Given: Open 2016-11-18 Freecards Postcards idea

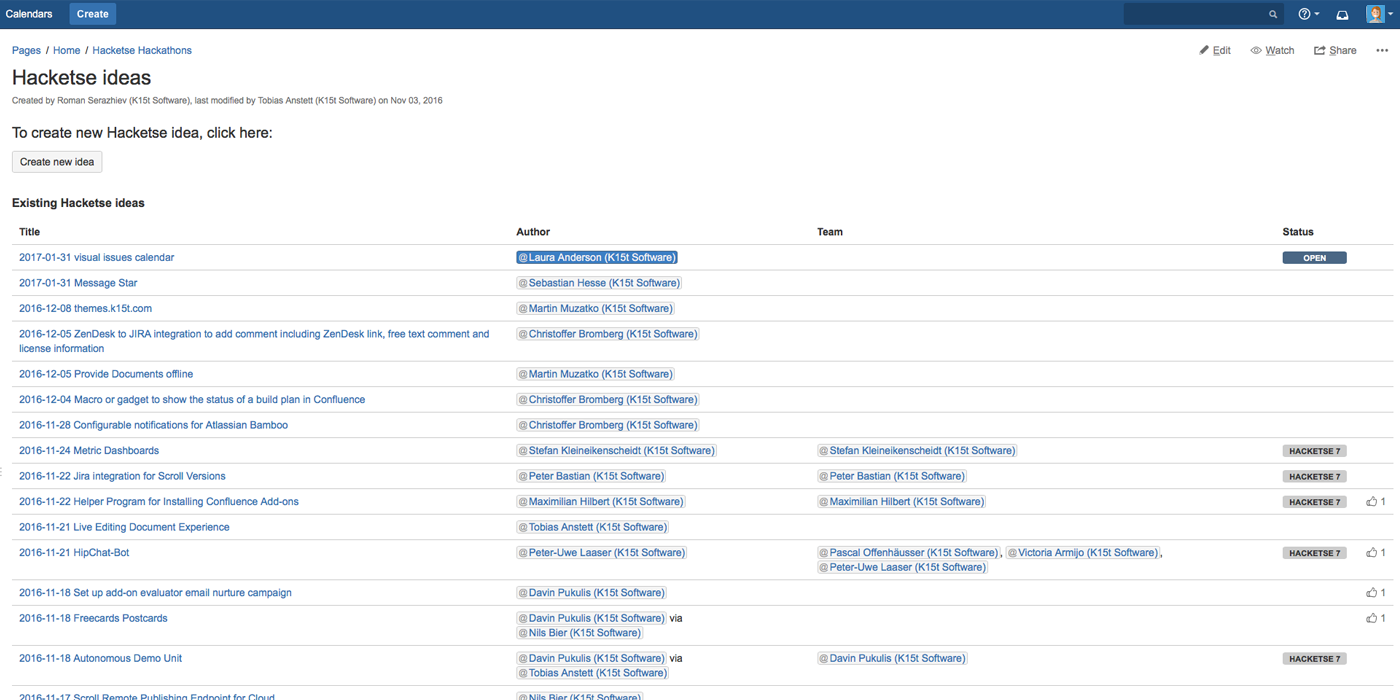Looking at the screenshot, I should [93, 618].
